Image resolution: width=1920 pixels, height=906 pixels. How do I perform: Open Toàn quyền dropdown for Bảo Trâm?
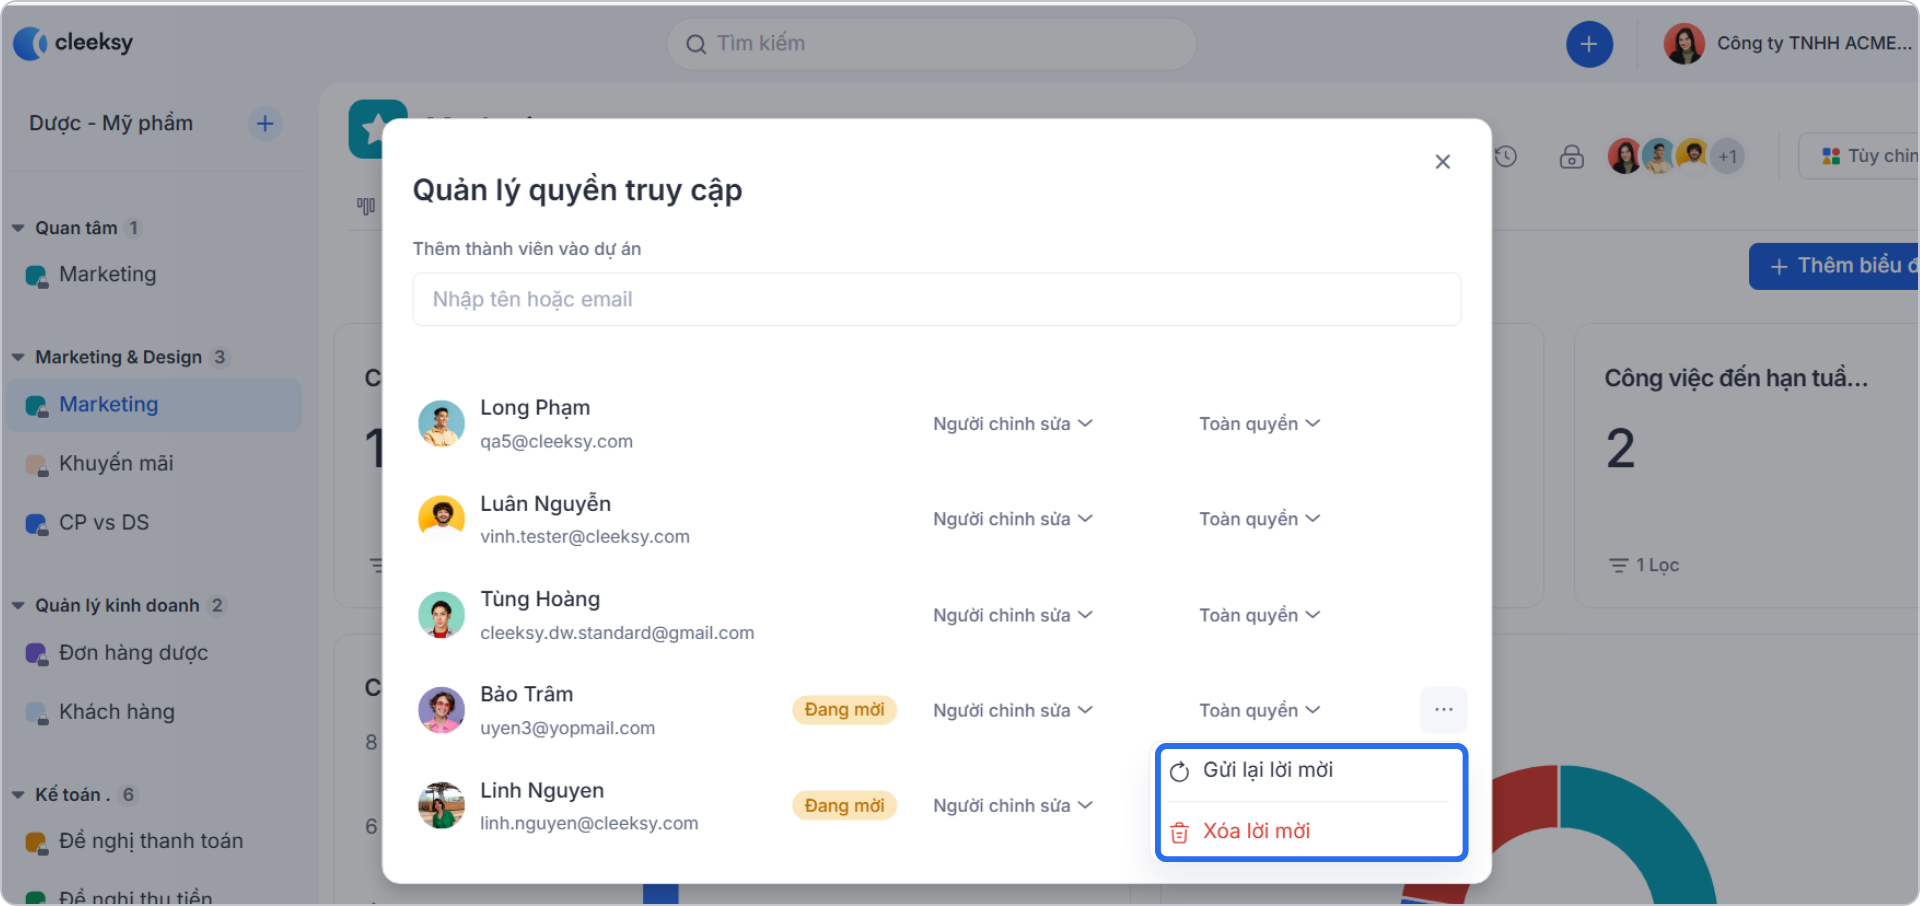coord(1260,710)
